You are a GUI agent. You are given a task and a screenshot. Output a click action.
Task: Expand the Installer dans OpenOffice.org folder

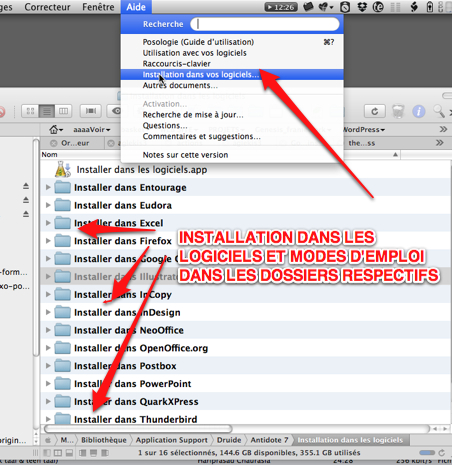[x=48, y=348]
